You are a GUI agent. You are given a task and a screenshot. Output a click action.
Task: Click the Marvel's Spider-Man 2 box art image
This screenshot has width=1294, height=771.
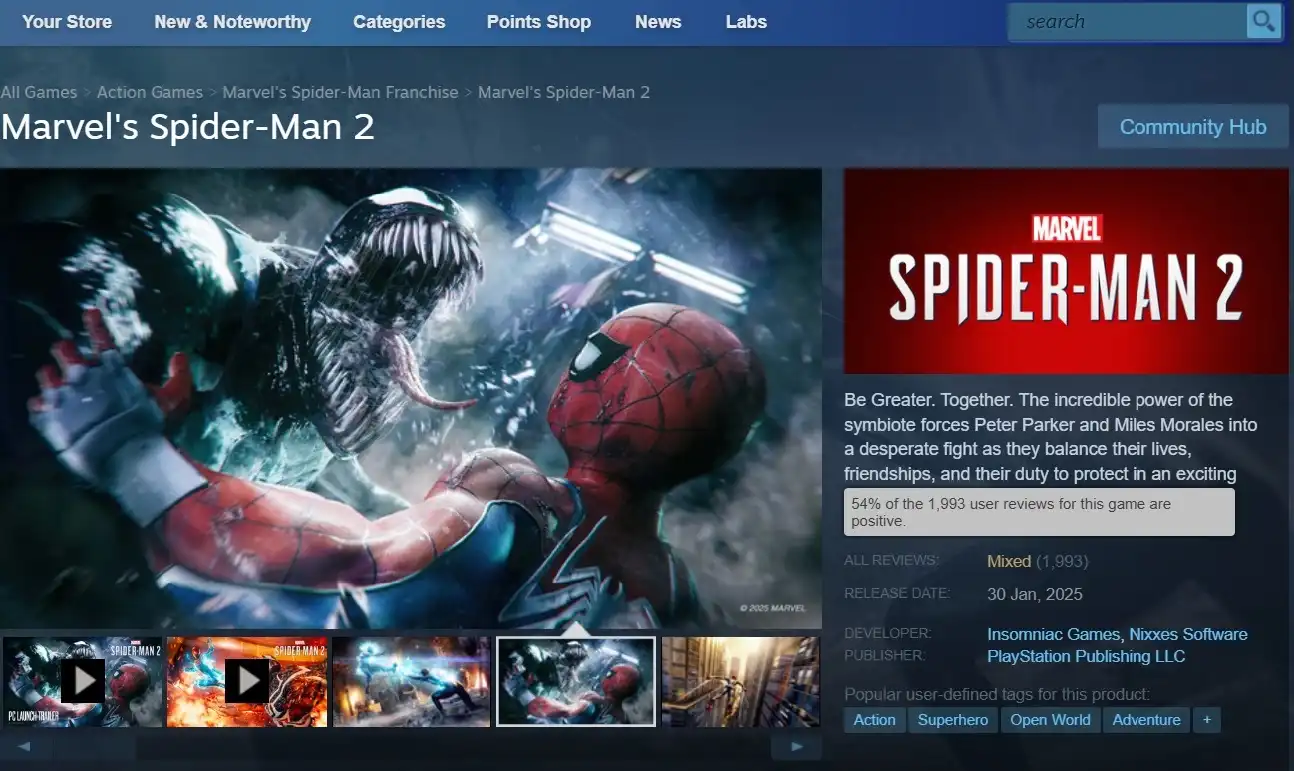click(1065, 271)
